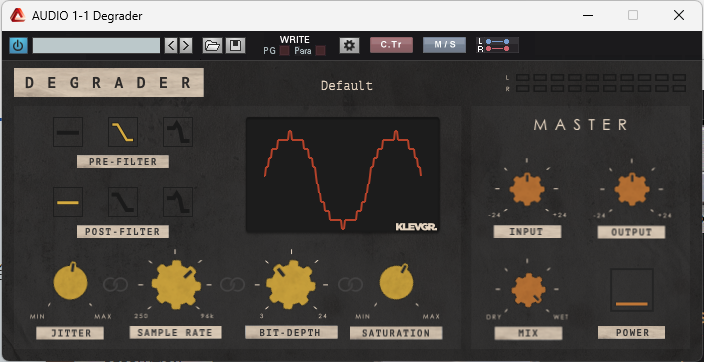The height and width of the screenshot is (362, 704).
Task: Click the MASTER heading text
Action: 581,125
